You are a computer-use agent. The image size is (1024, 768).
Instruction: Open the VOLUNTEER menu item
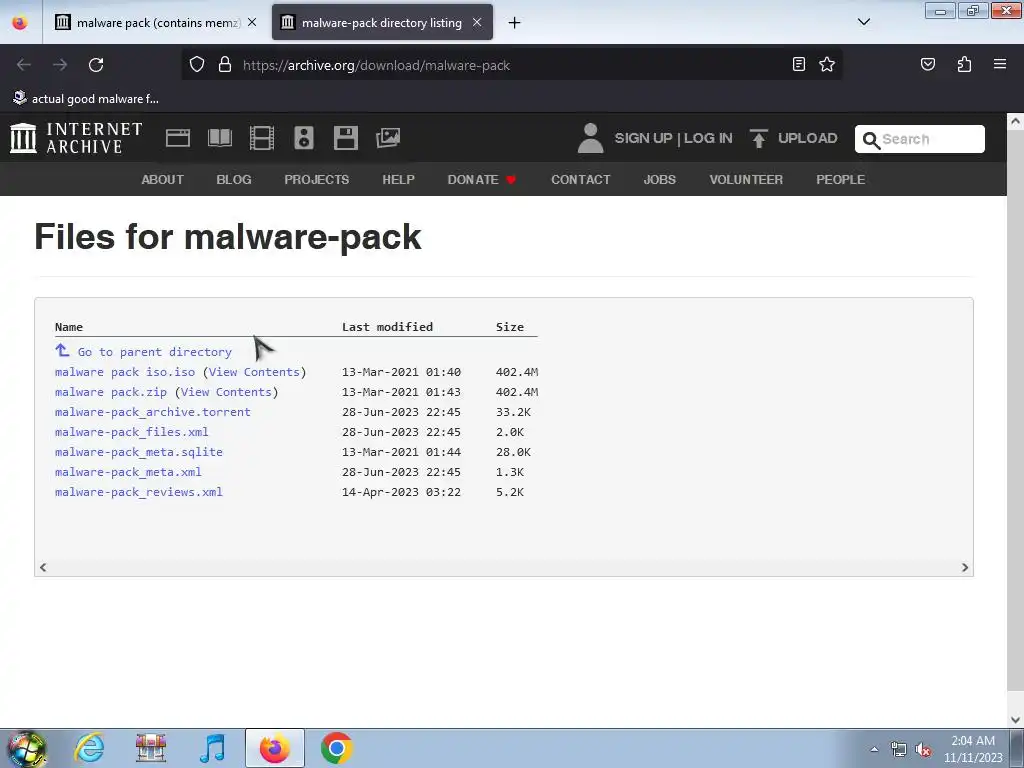746,180
